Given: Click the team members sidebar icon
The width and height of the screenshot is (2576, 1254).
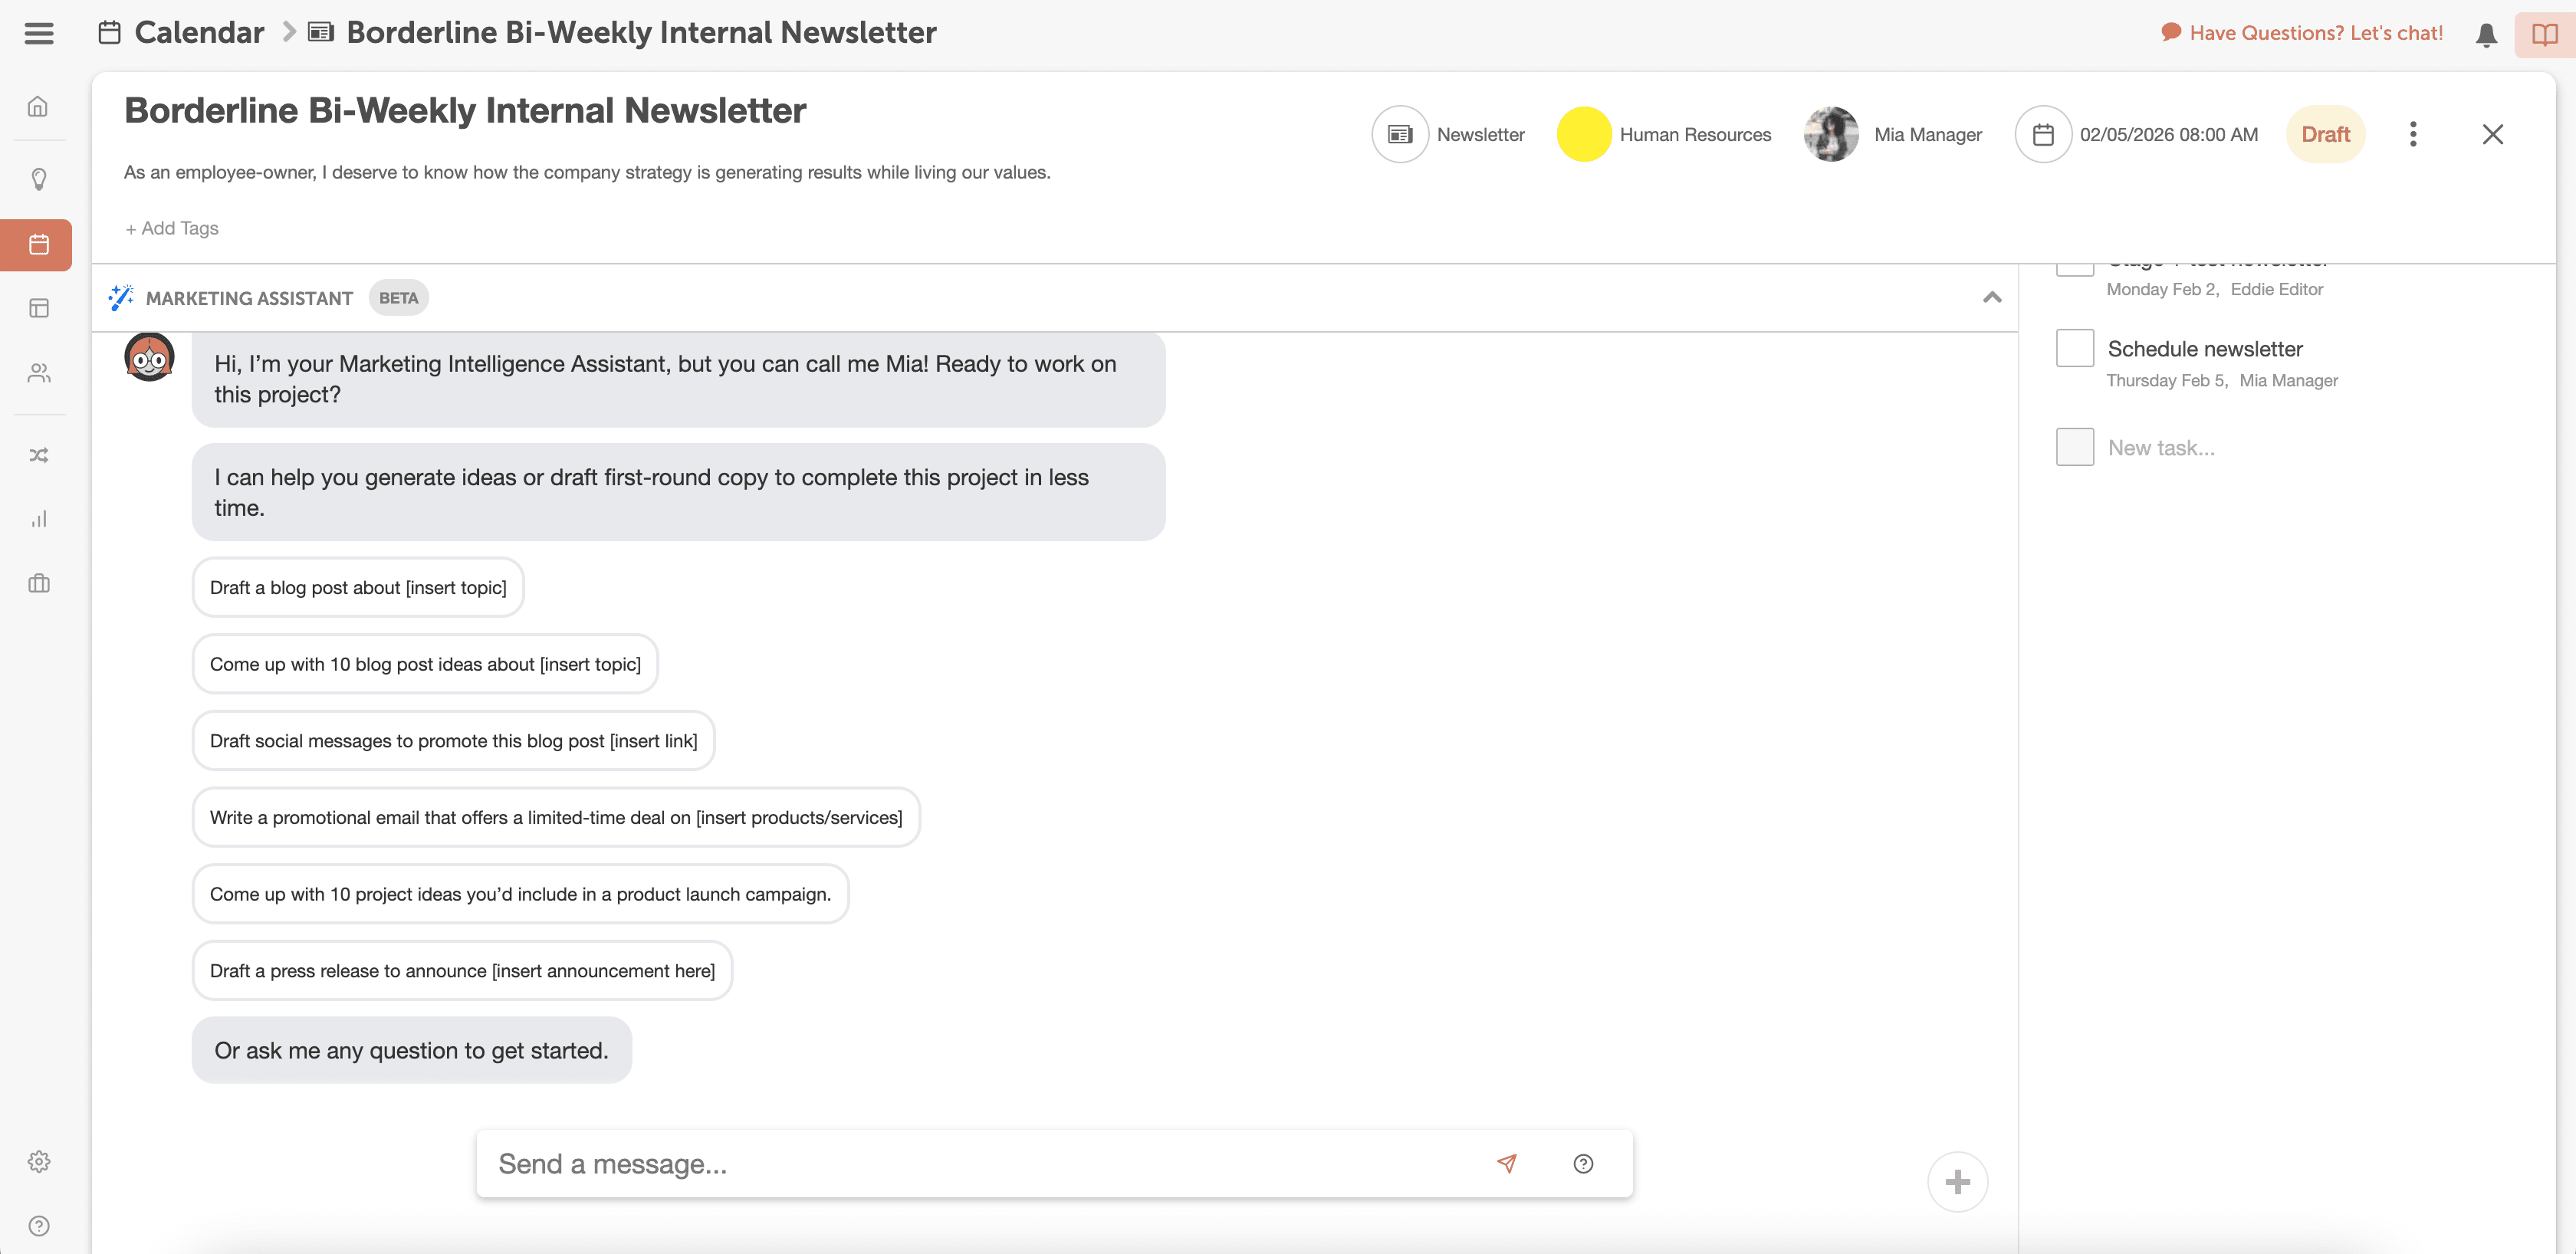Looking at the screenshot, I should 38,373.
